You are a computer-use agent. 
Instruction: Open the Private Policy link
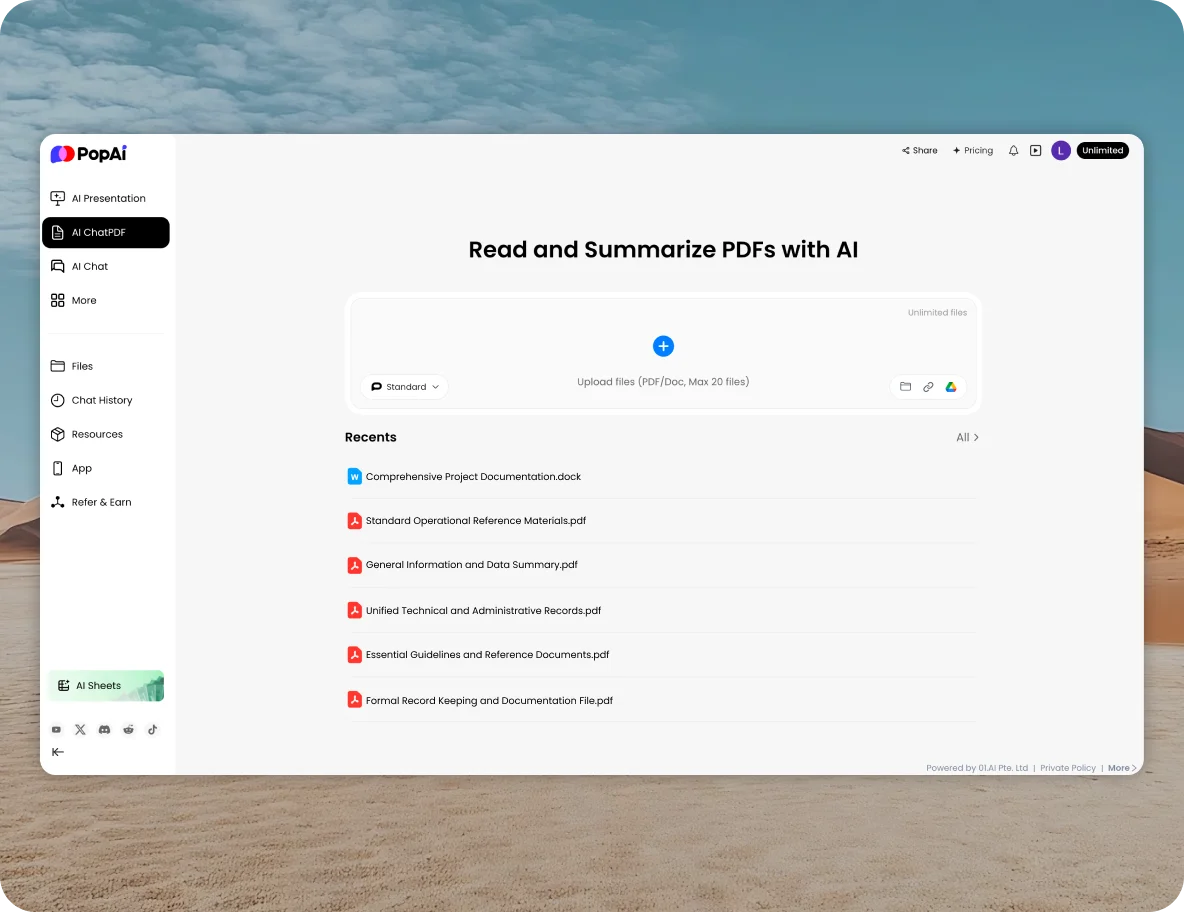coord(1068,767)
